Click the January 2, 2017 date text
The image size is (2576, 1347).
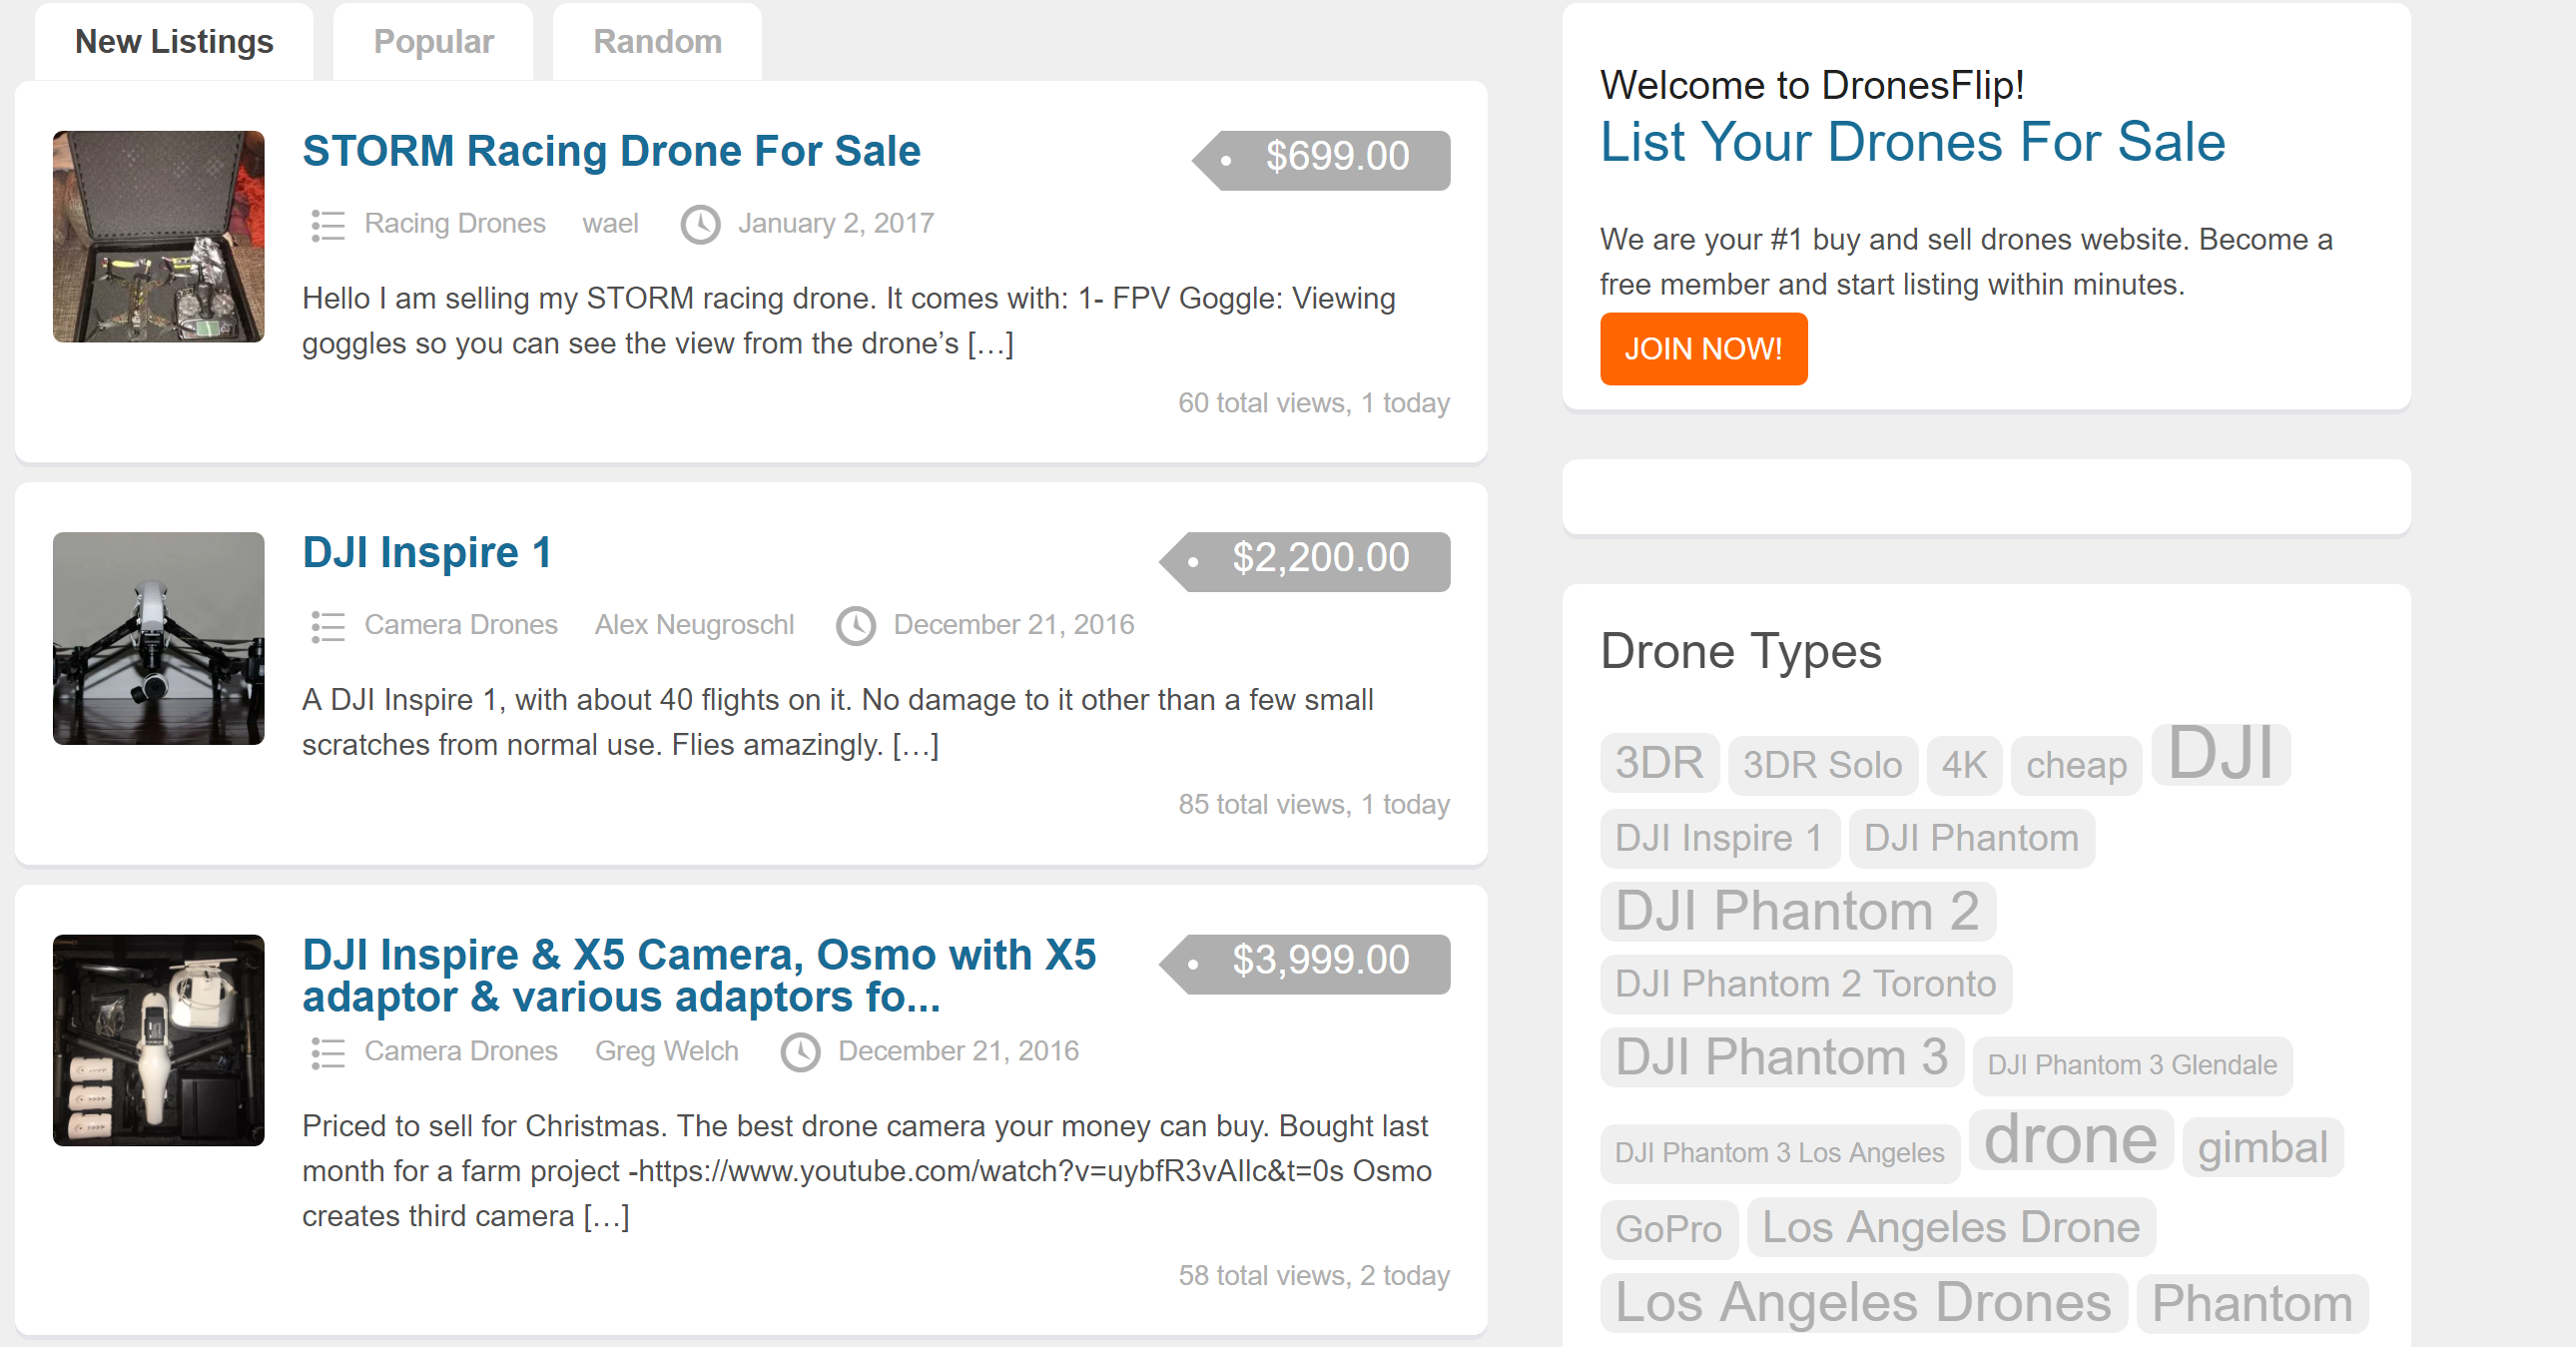coord(836,223)
